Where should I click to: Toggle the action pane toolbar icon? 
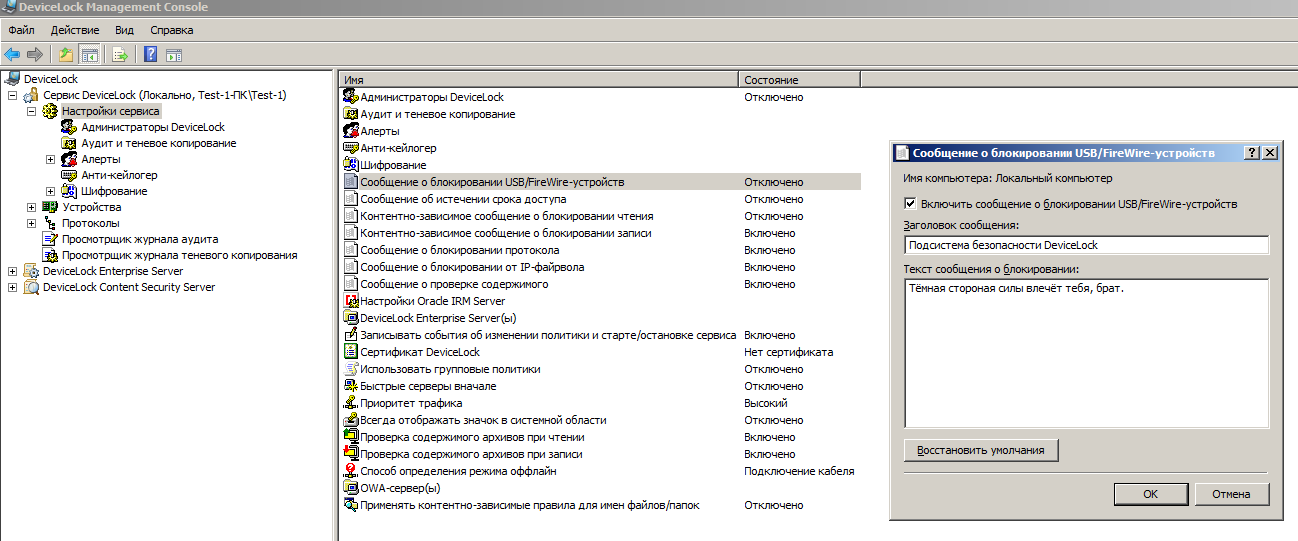(174, 55)
